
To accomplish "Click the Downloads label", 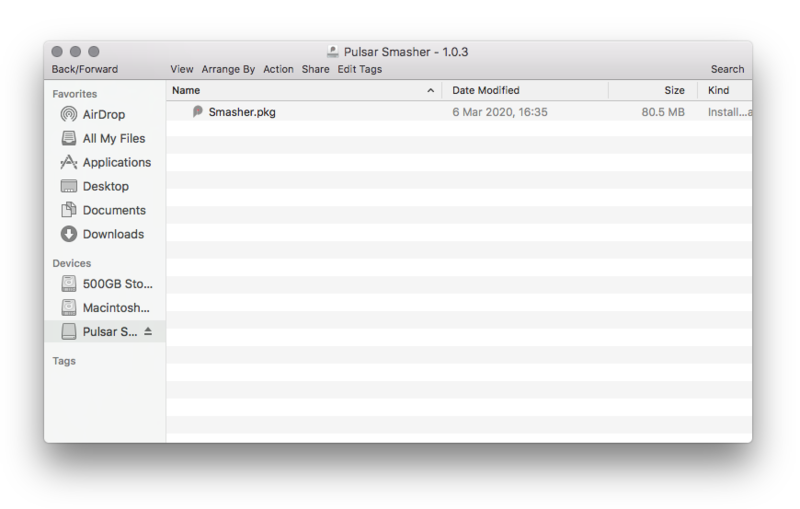I will [x=113, y=234].
